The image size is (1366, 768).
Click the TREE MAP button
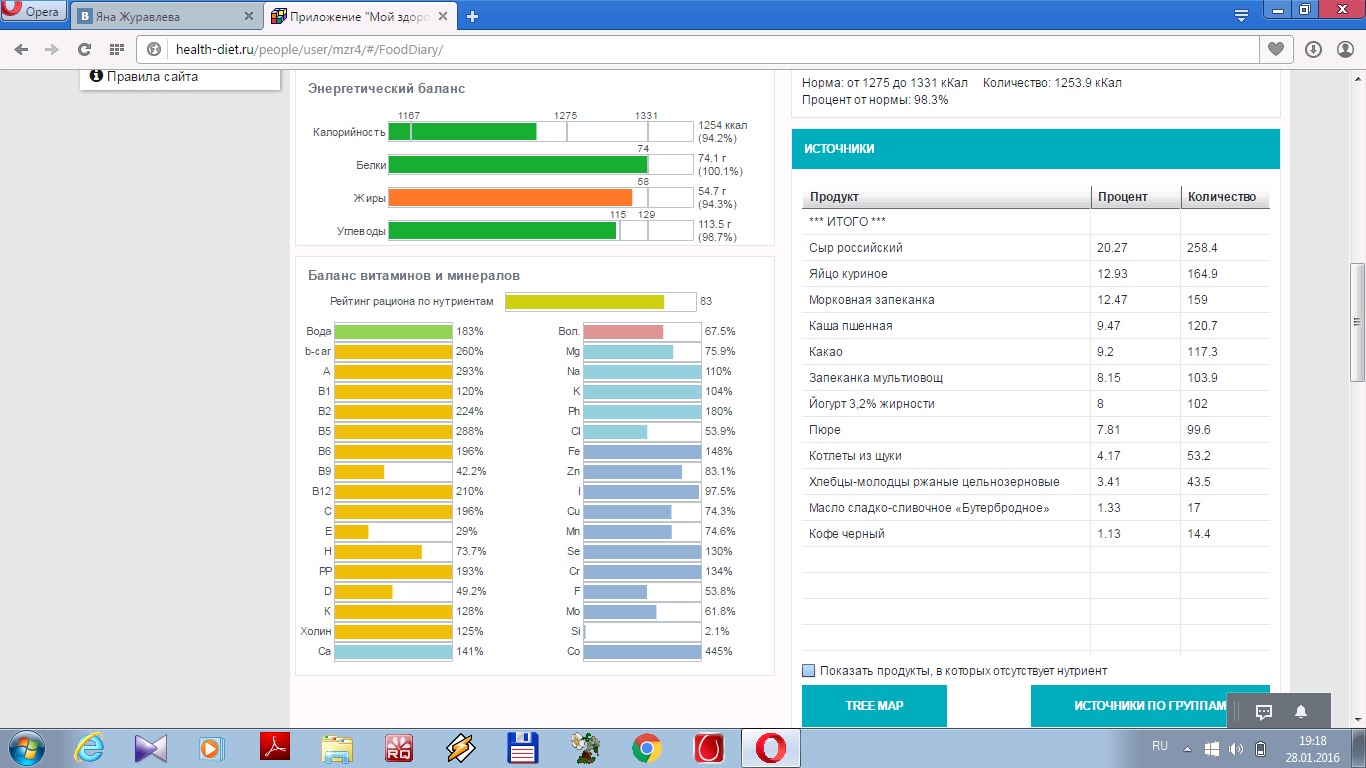874,706
